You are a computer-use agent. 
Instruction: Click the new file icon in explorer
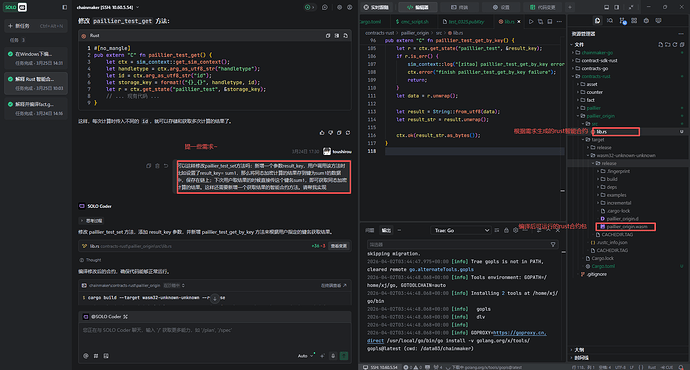pos(661,44)
